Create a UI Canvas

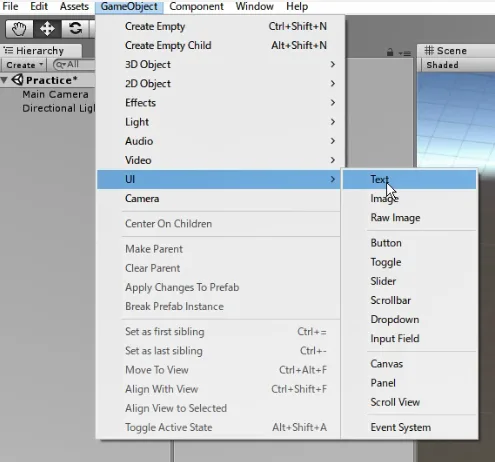pyautogui.click(x=409, y=364)
